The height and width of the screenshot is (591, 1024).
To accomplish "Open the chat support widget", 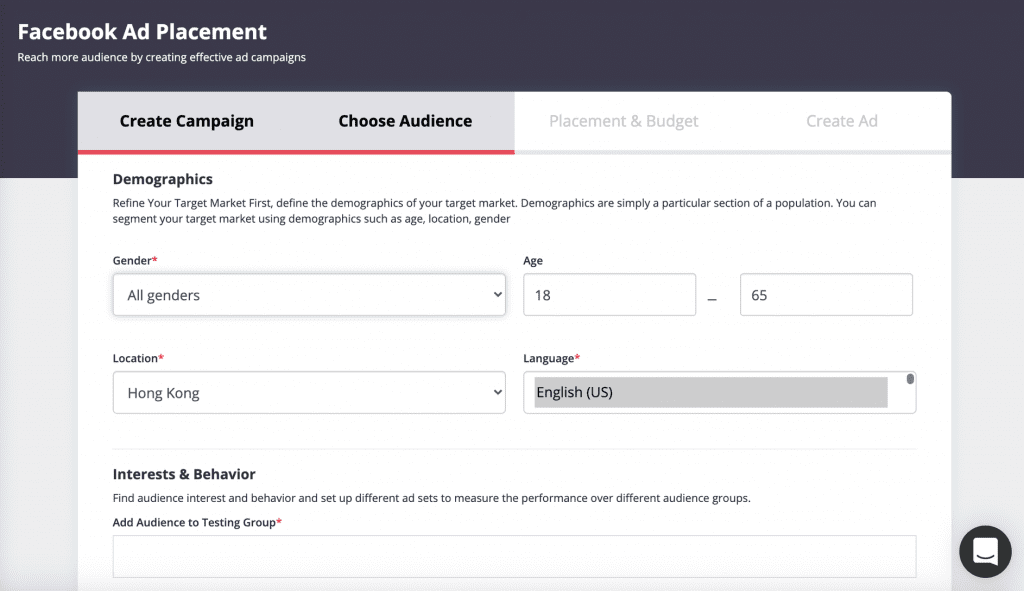I will [985, 551].
